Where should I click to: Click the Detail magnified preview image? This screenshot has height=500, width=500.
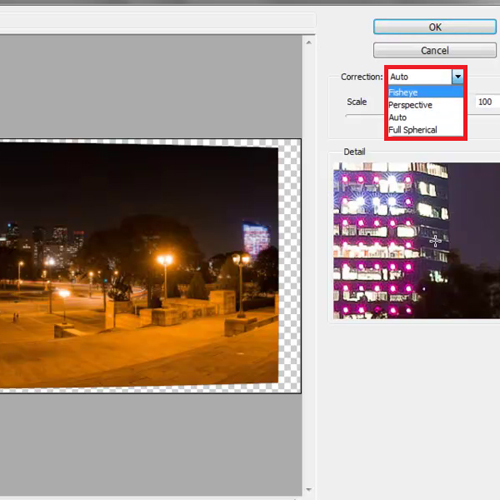coord(417,240)
